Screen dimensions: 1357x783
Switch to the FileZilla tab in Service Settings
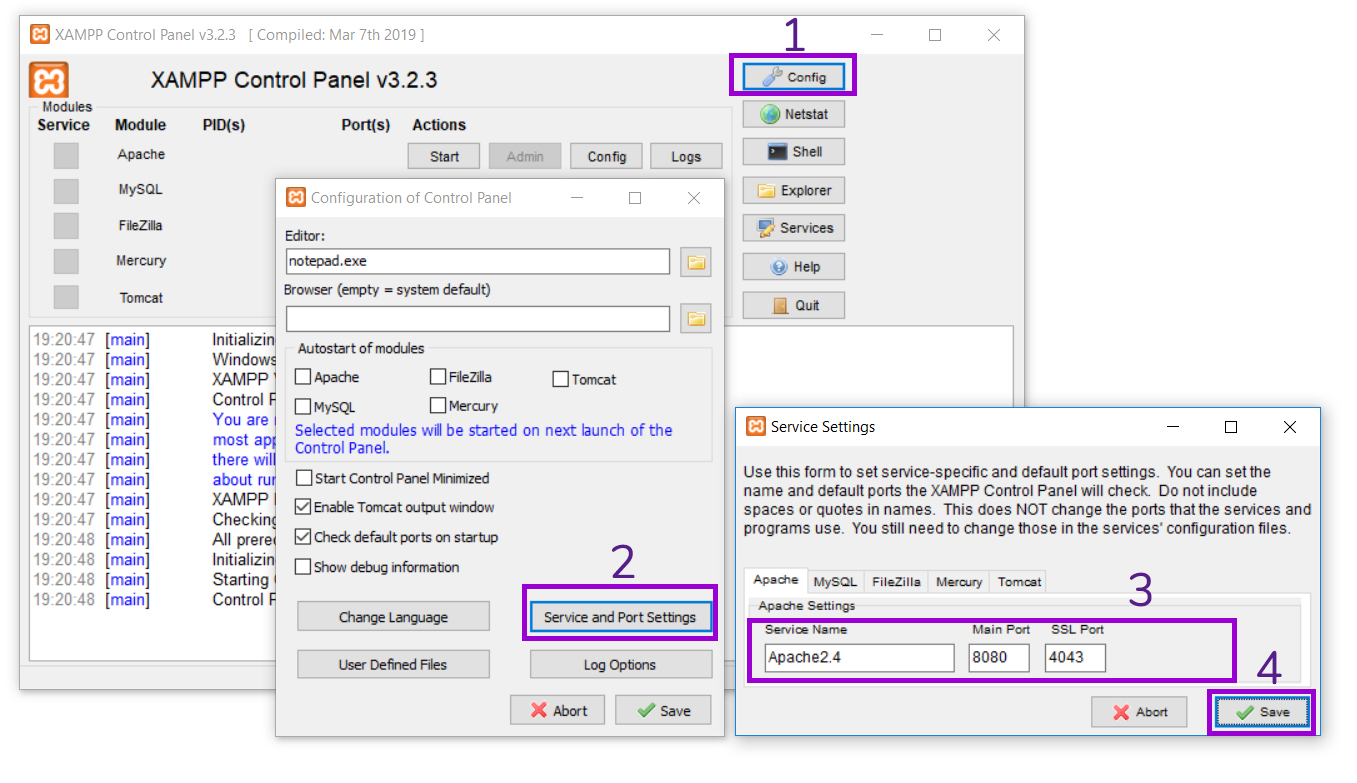click(896, 582)
